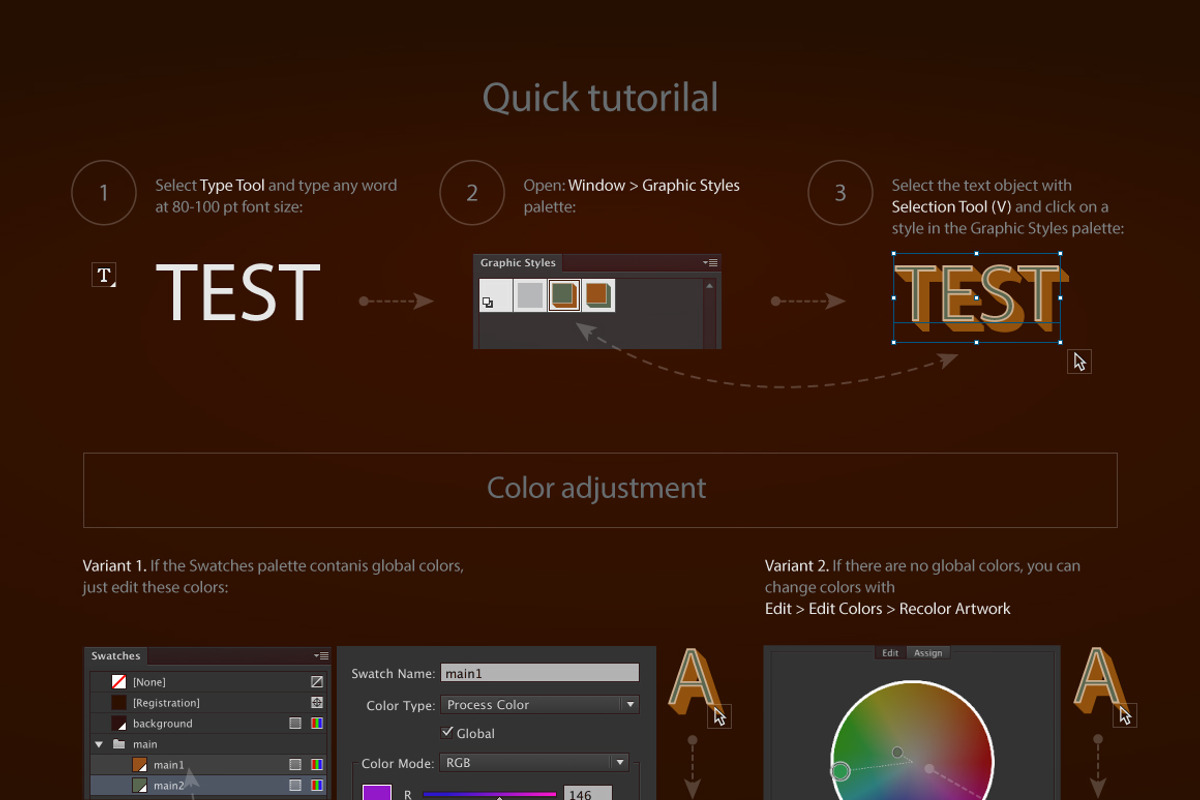Image resolution: width=1200 pixels, height=800 pixels.
Task: Select the Type Tool icon
Action: coord(104,275)
